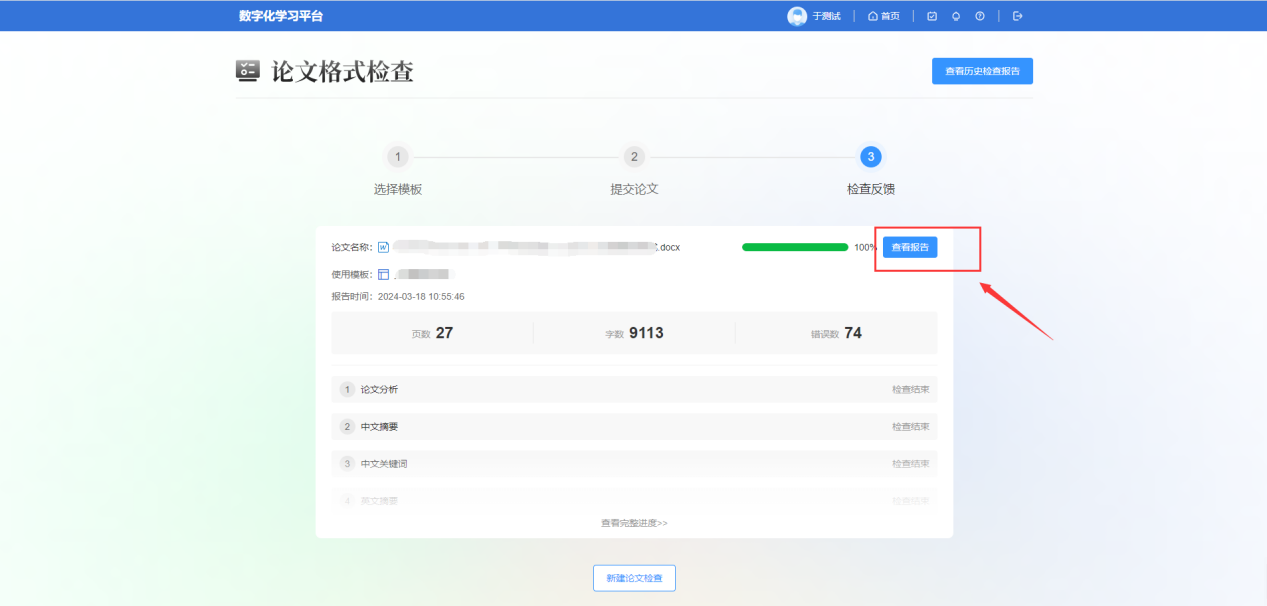This screenshot has height=606, width=1267.
Task: Click the user avatar icon in header
Action: [x=797, y=16]
